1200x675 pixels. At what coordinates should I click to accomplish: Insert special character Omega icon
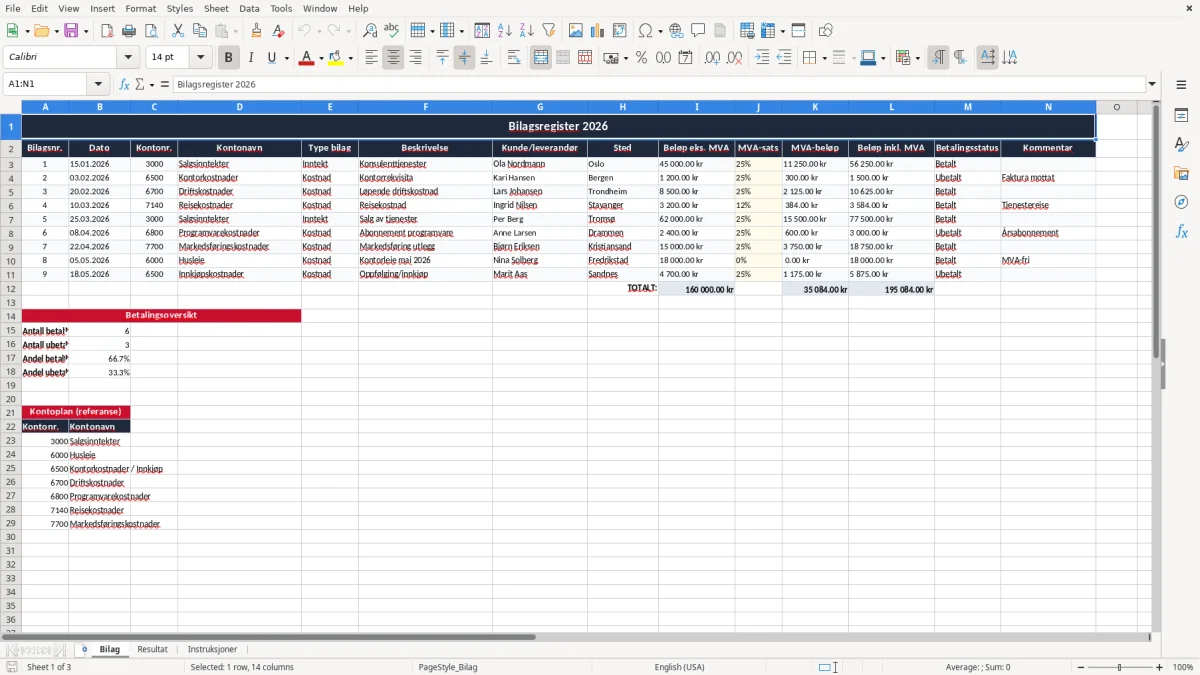[x=645, y=31]
